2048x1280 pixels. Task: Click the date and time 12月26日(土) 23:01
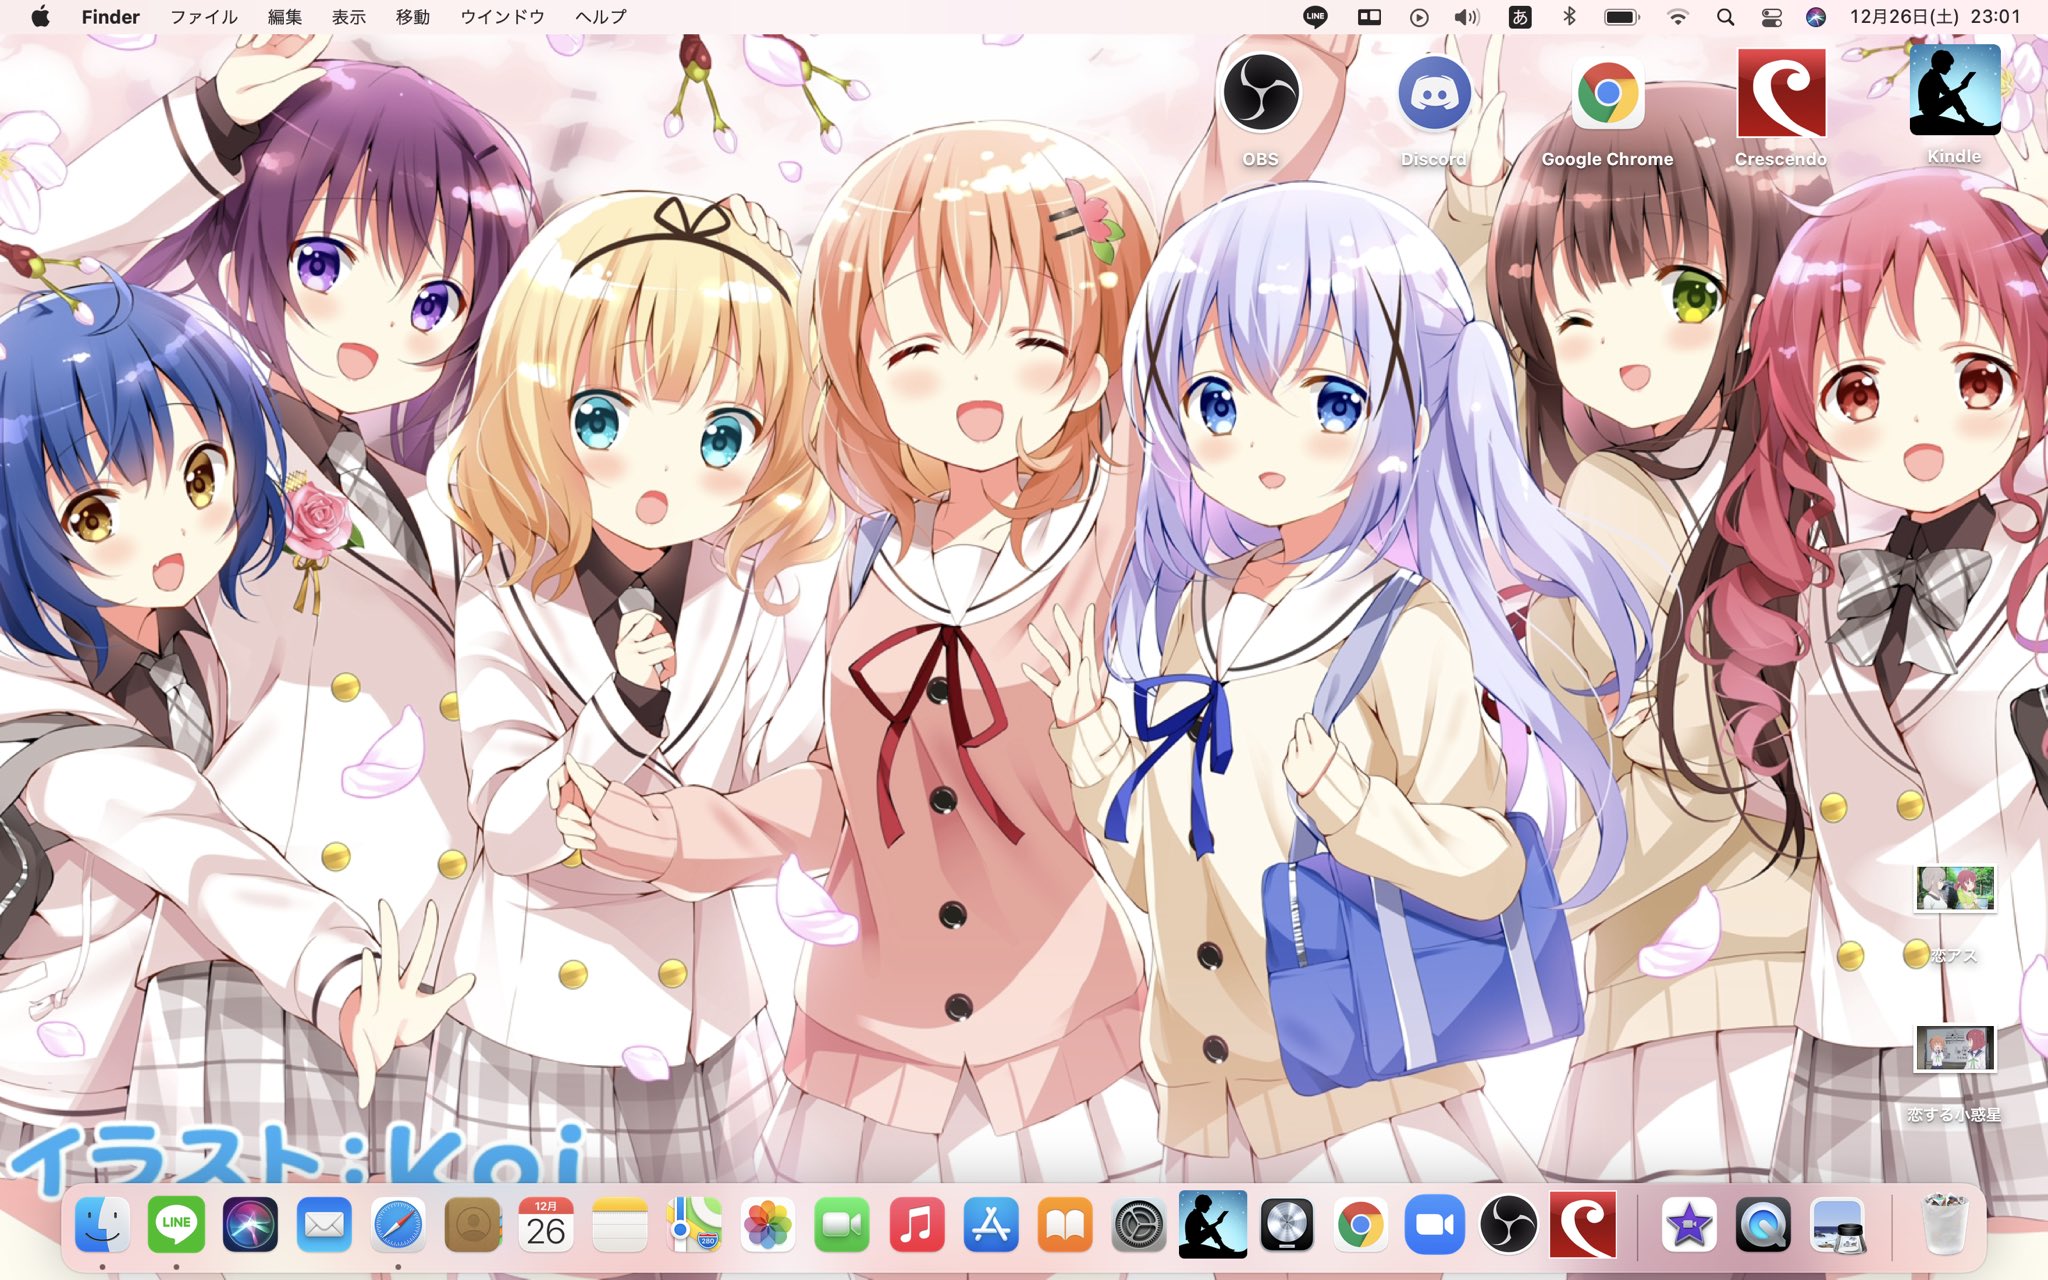click(x=1935, y=16)
